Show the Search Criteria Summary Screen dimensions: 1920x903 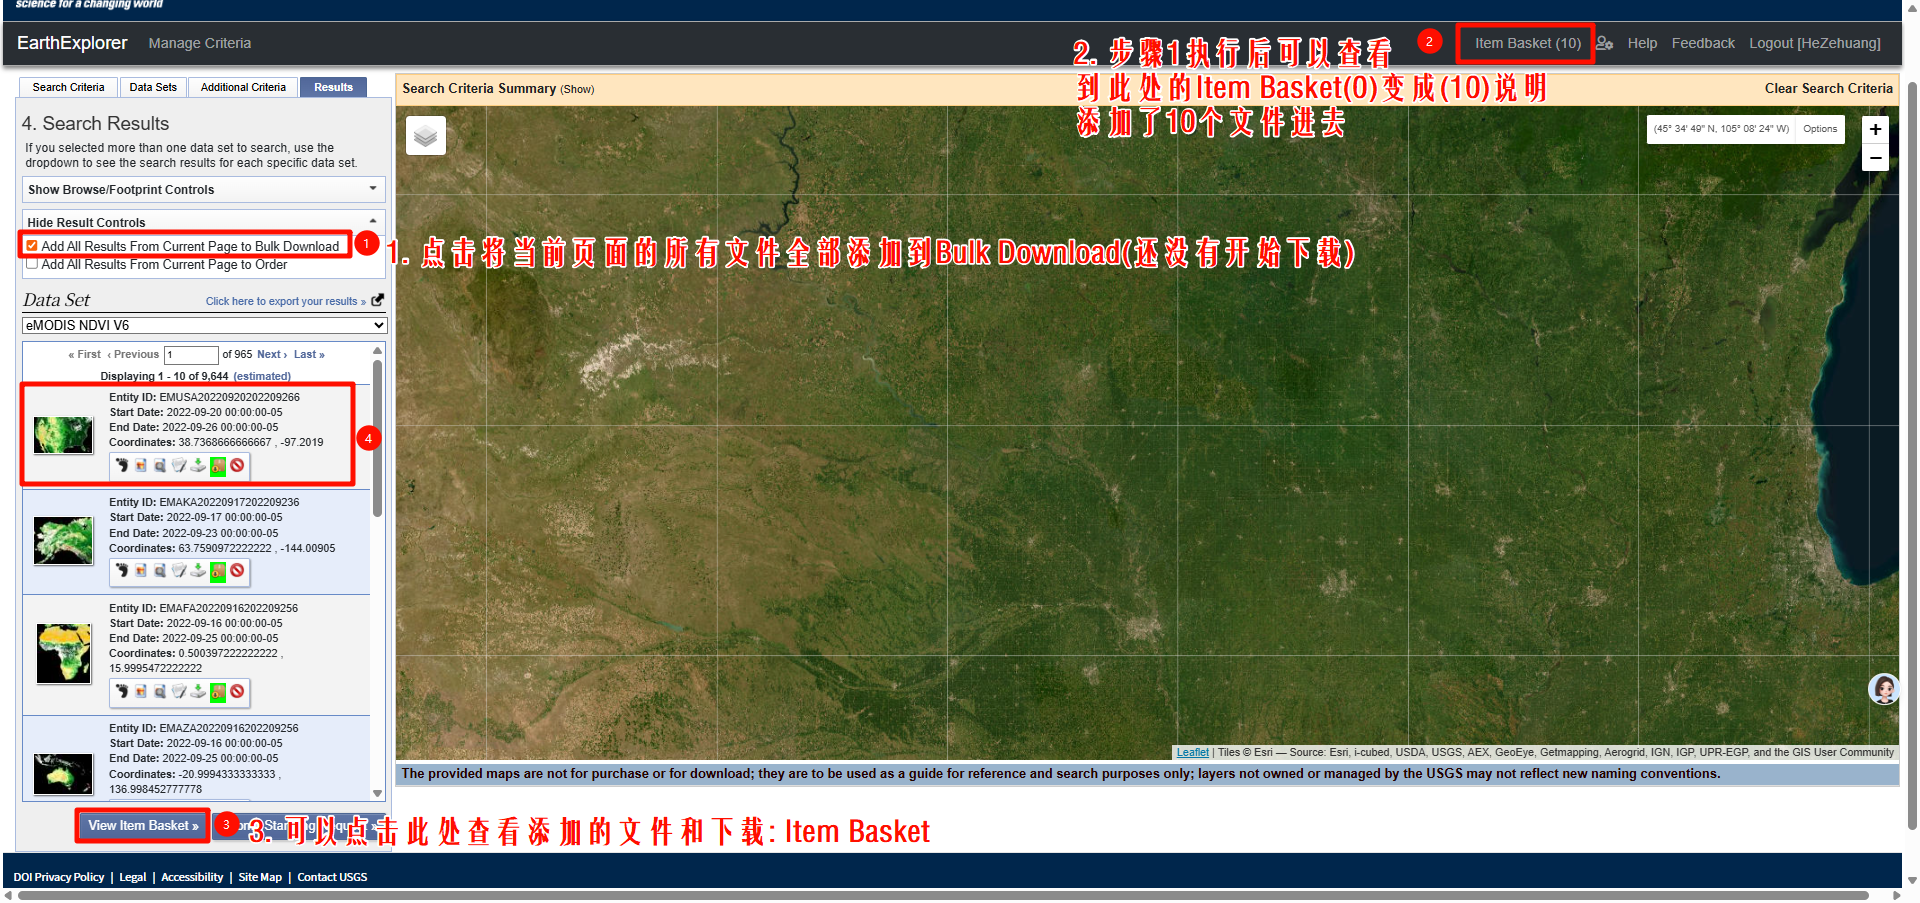[577, 89]
